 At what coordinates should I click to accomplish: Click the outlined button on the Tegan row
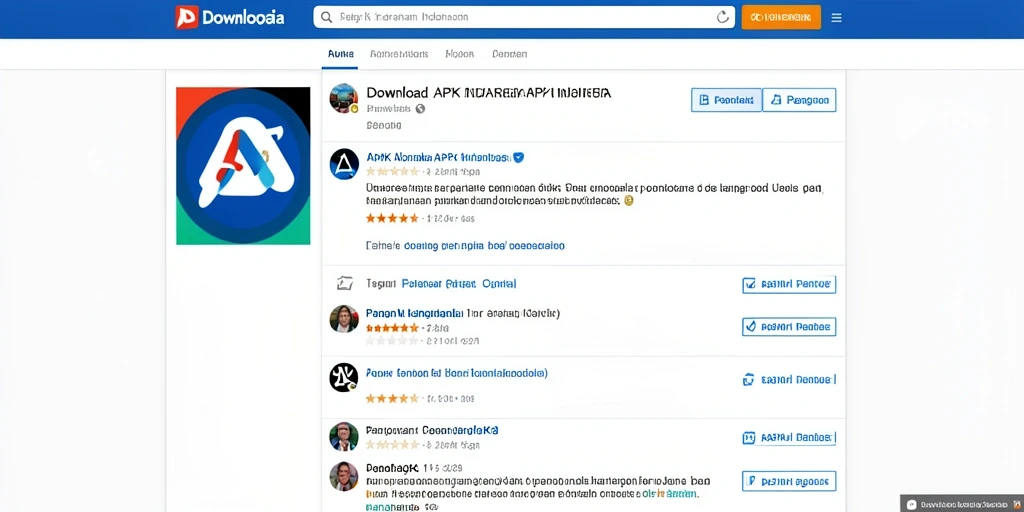tap(789, 284)
